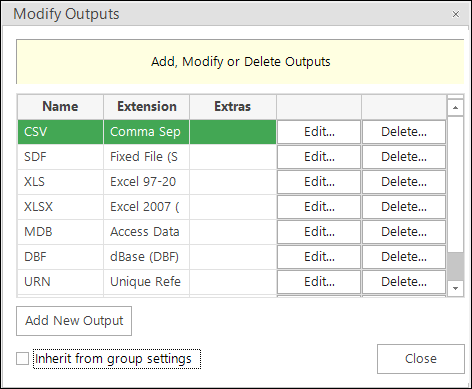Click the Delete button for CSV row
The width and height of the screenshot is (472, 389).
click(x=404, y=132)
